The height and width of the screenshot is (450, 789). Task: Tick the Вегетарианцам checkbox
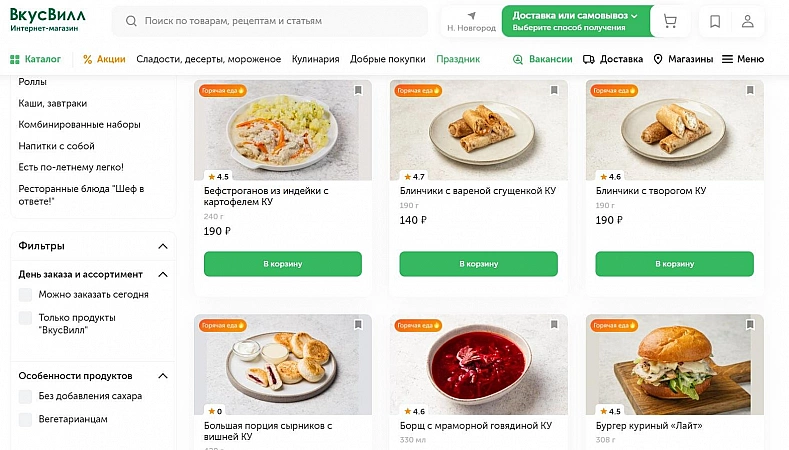pyautogui.click(x=25, y=419)
